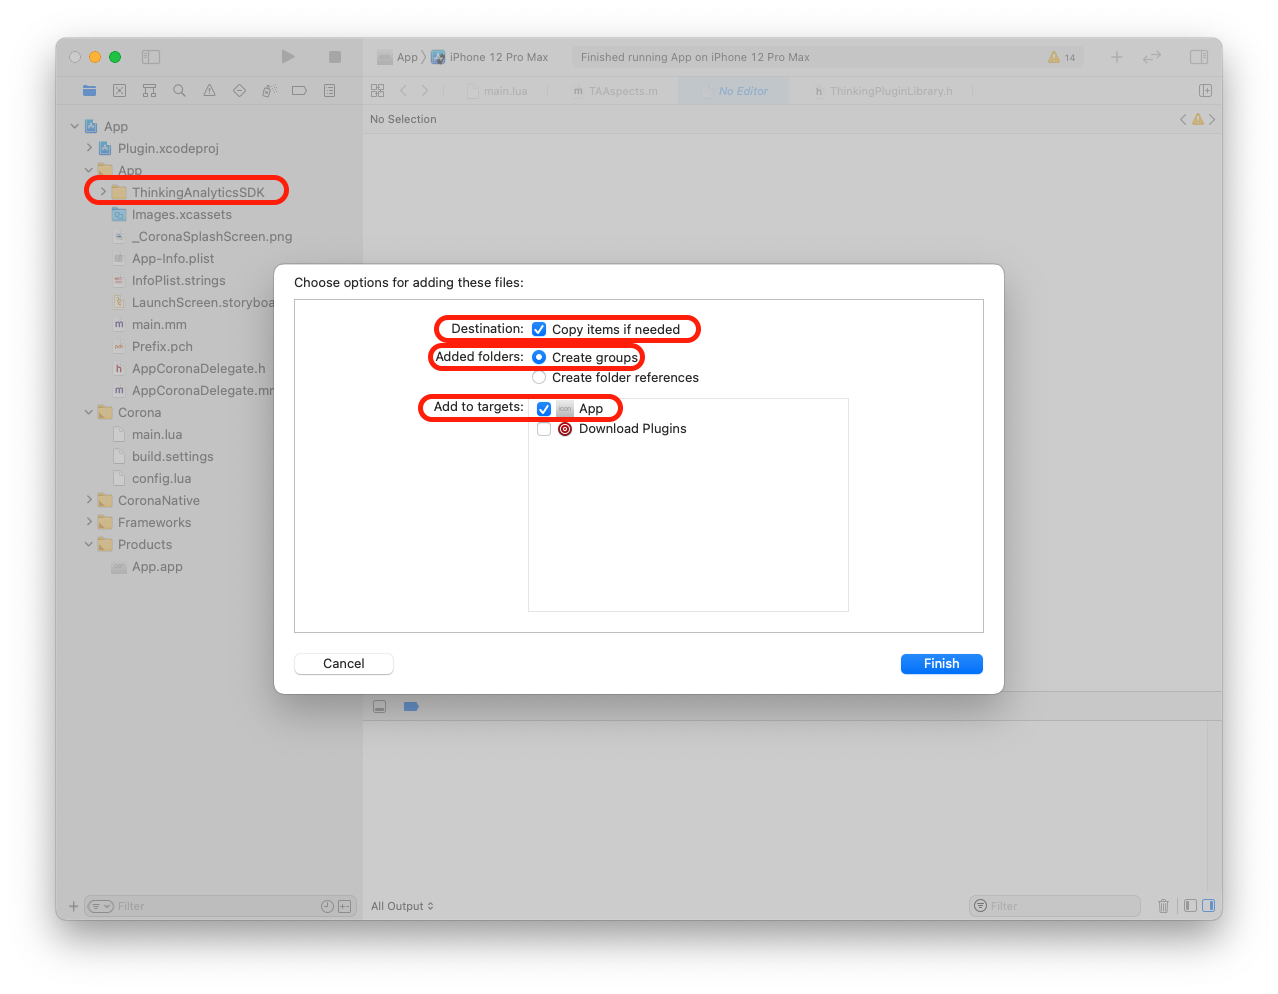Image resolution: width=1278 pixels, height=994 pixels.
Task: Select AppCoronaDelegate.h in the navigator
Action: [x=198, y=368]
